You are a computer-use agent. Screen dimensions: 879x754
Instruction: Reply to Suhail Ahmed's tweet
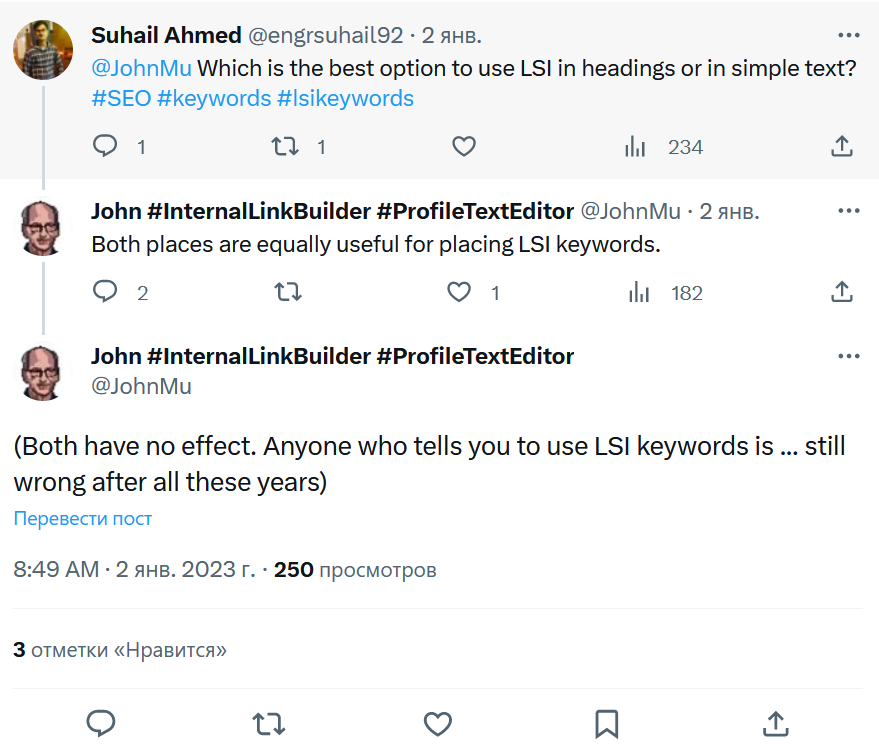[106, 147]
